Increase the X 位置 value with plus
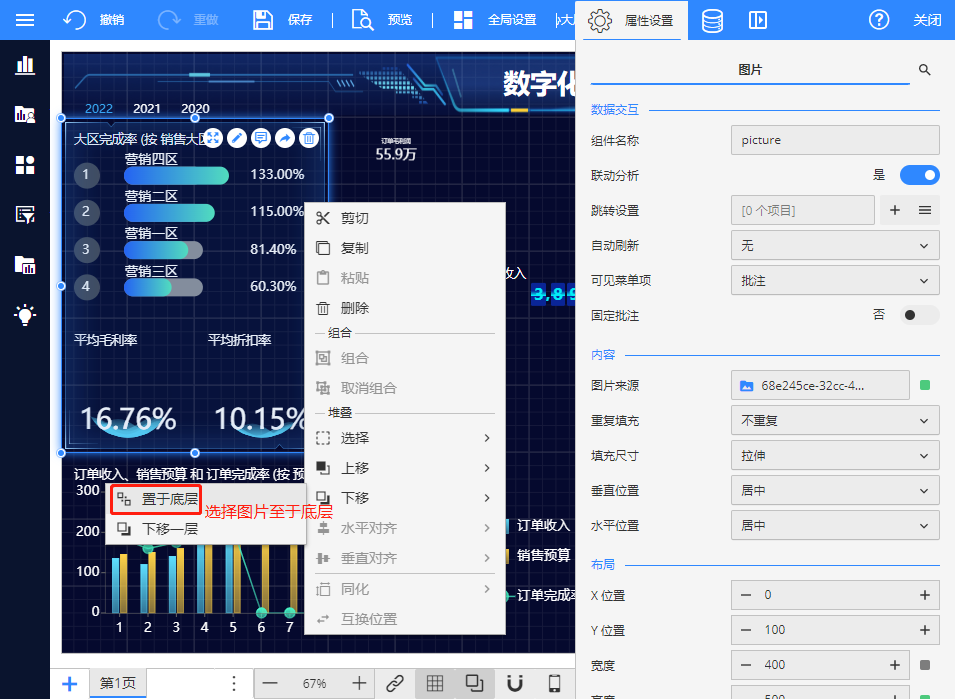955x699 pixels. [x=924, y=595]
